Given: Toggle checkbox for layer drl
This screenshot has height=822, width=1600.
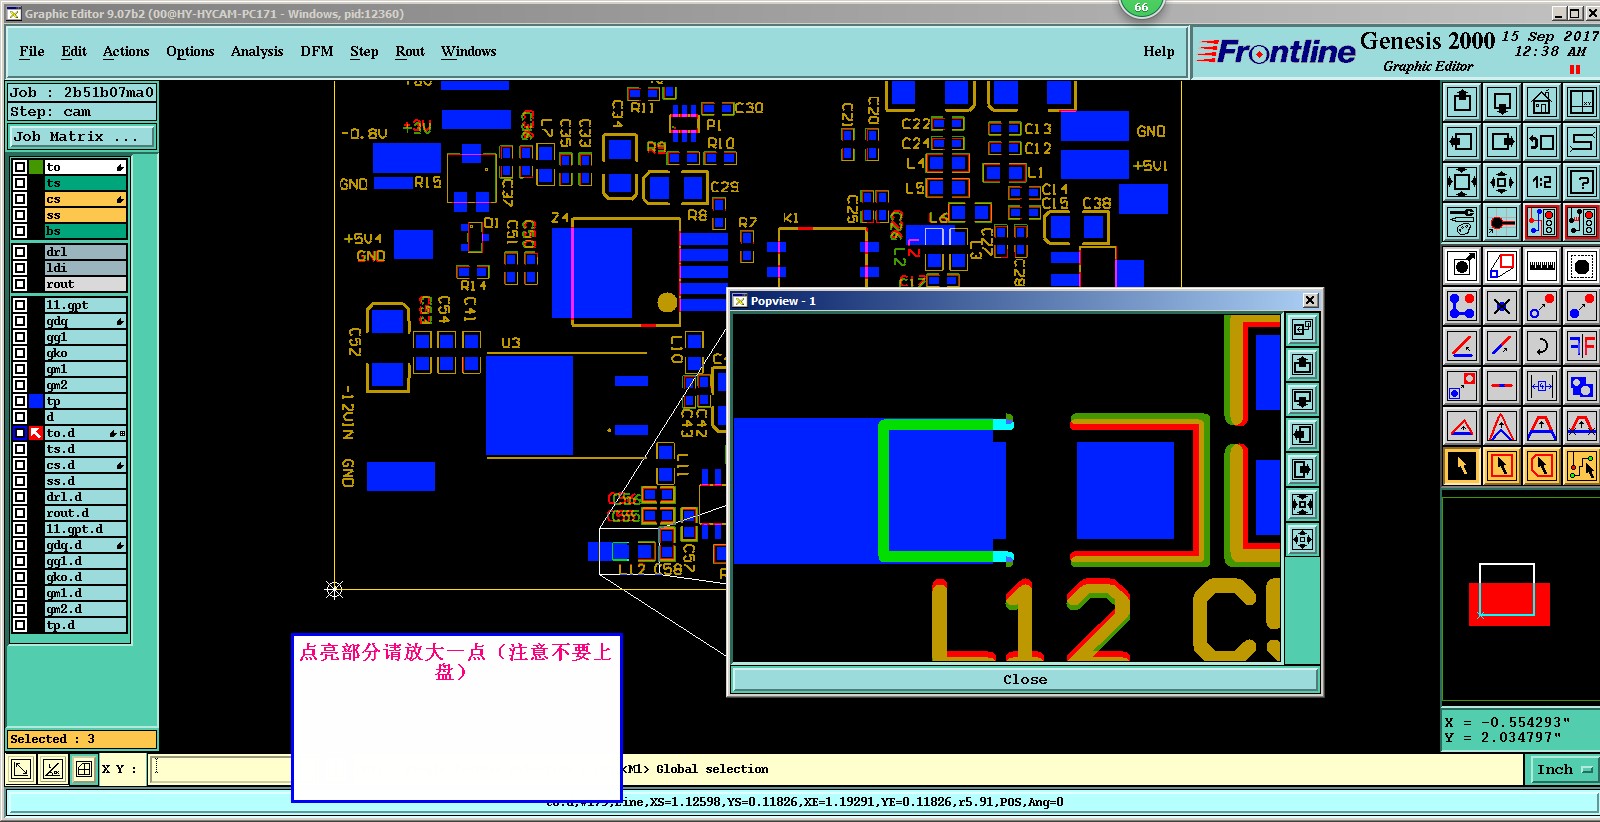Looking at the screenshot, I should pos(20,252).
